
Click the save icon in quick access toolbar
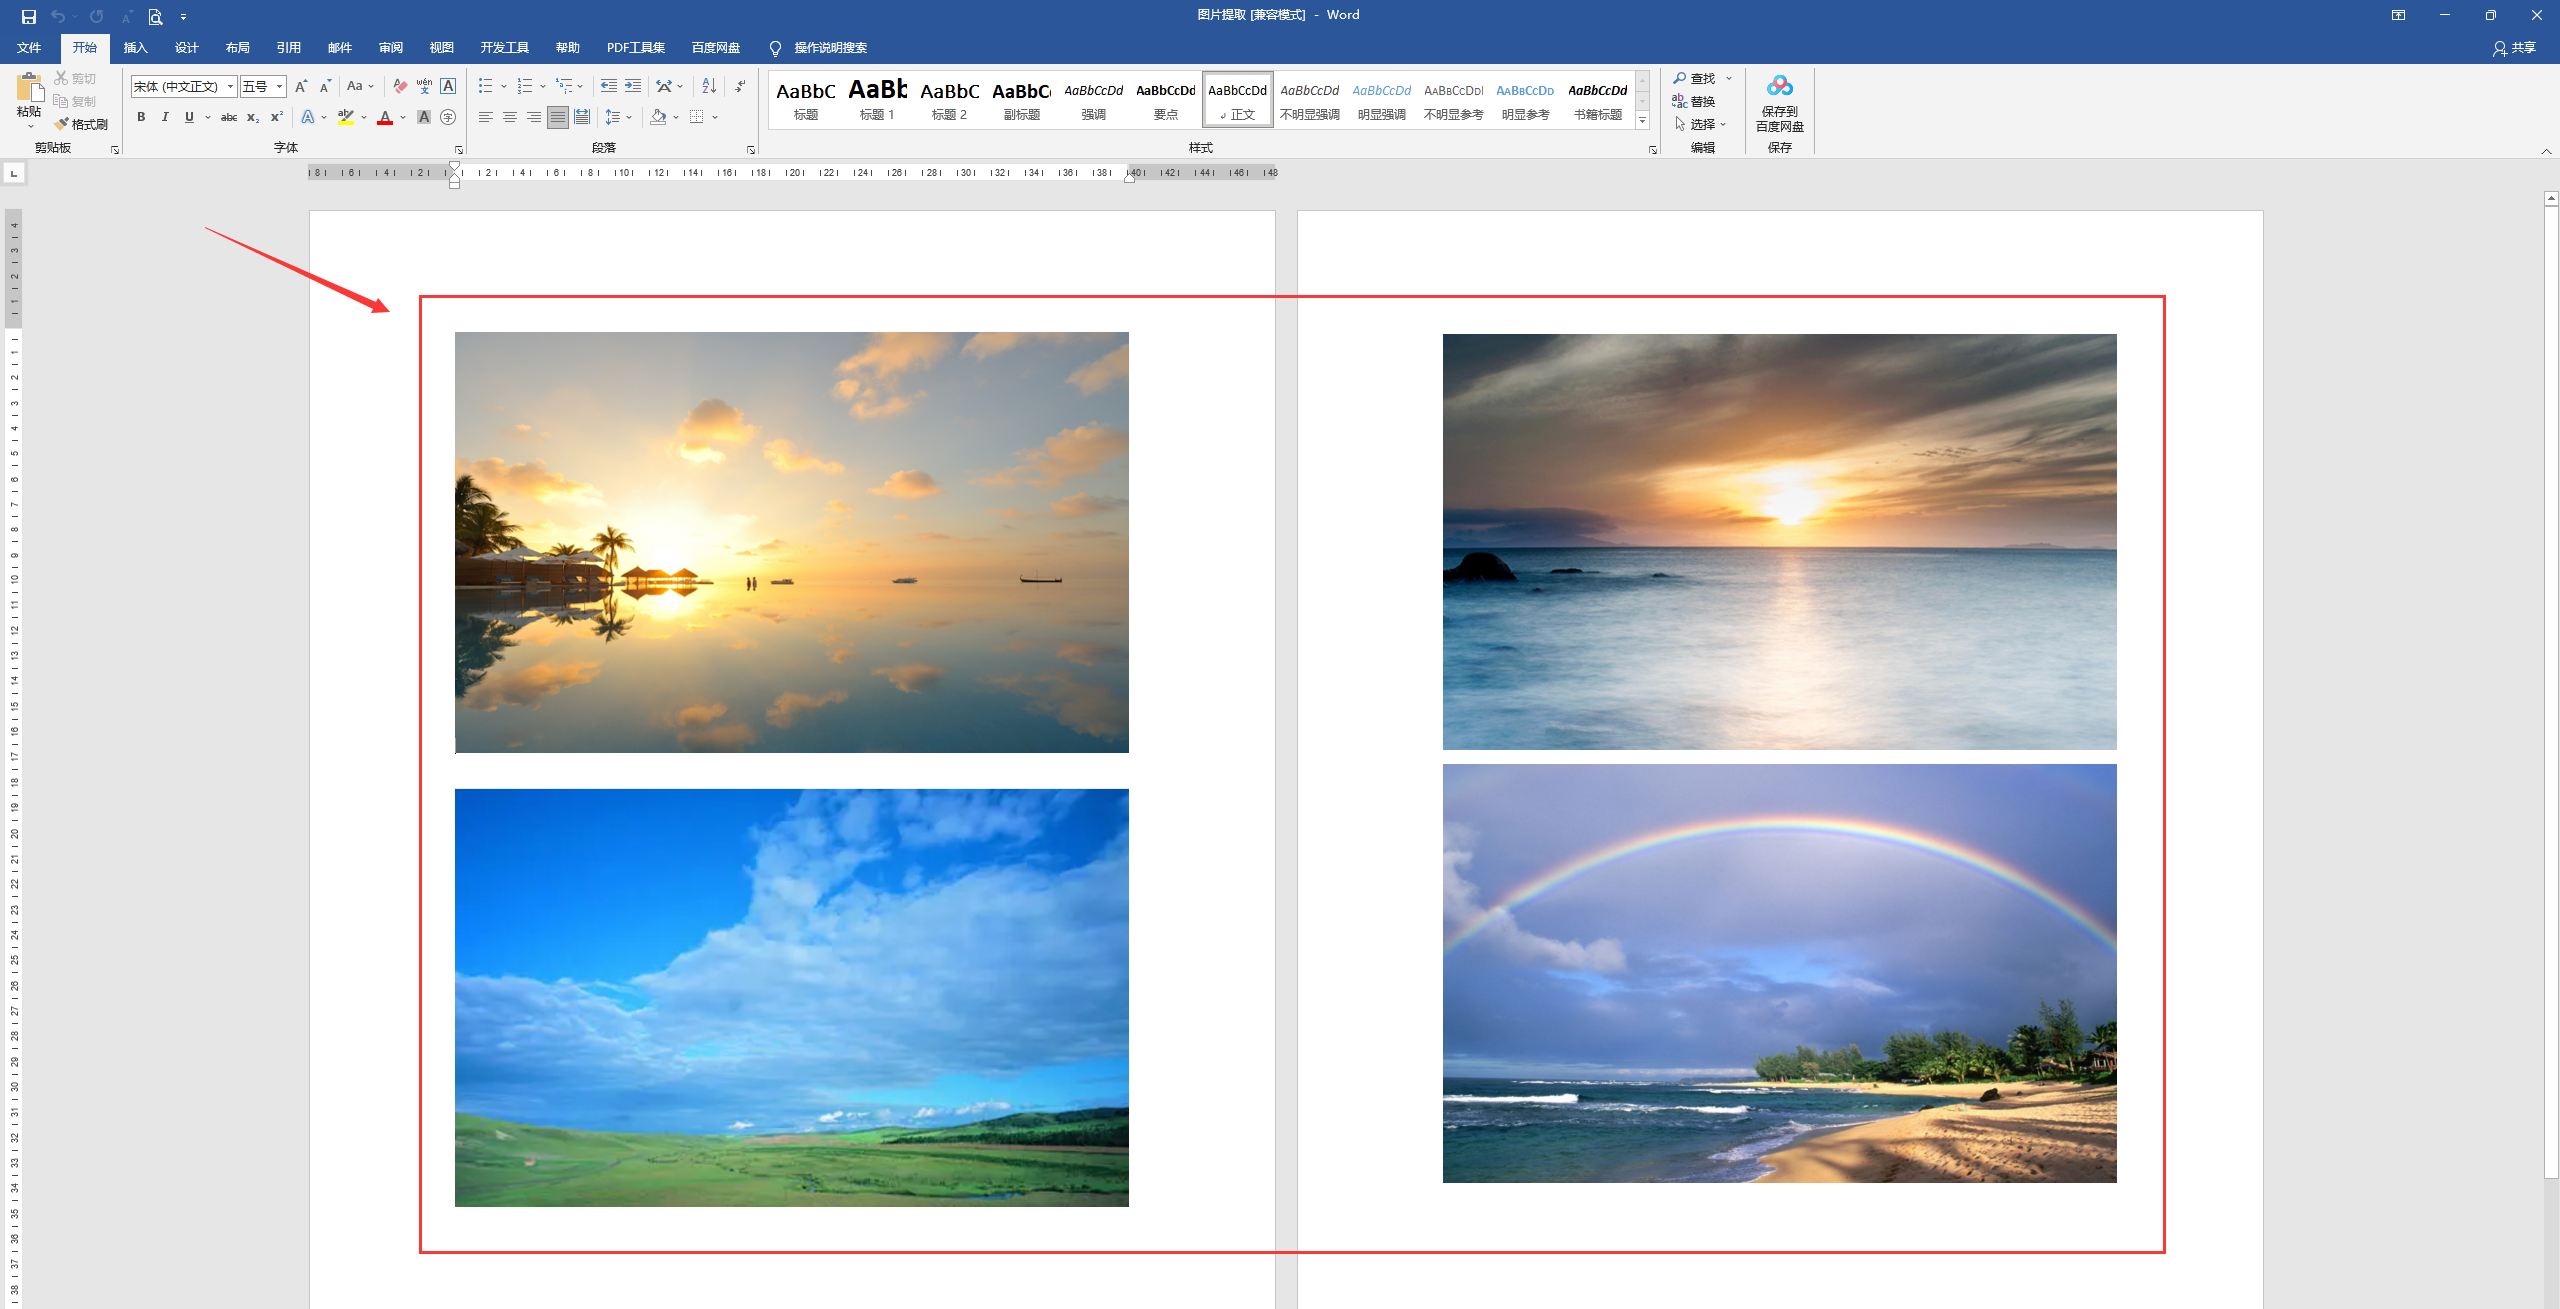pos(28,16)
